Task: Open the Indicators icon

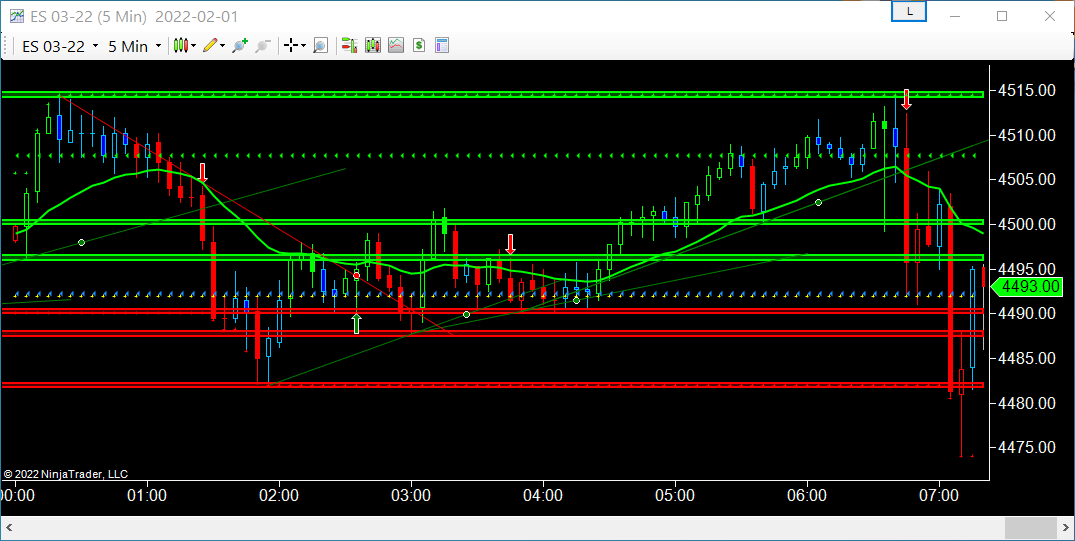Action: (396, 46)
